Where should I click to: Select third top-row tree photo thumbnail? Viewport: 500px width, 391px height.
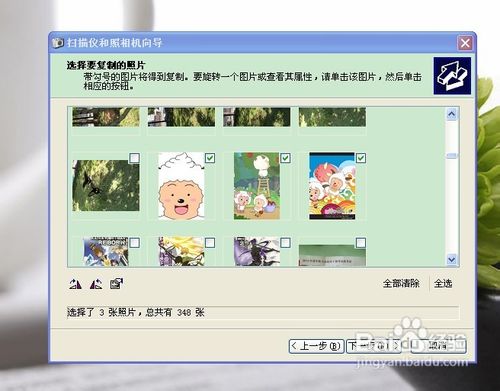[x=257, y=117]
